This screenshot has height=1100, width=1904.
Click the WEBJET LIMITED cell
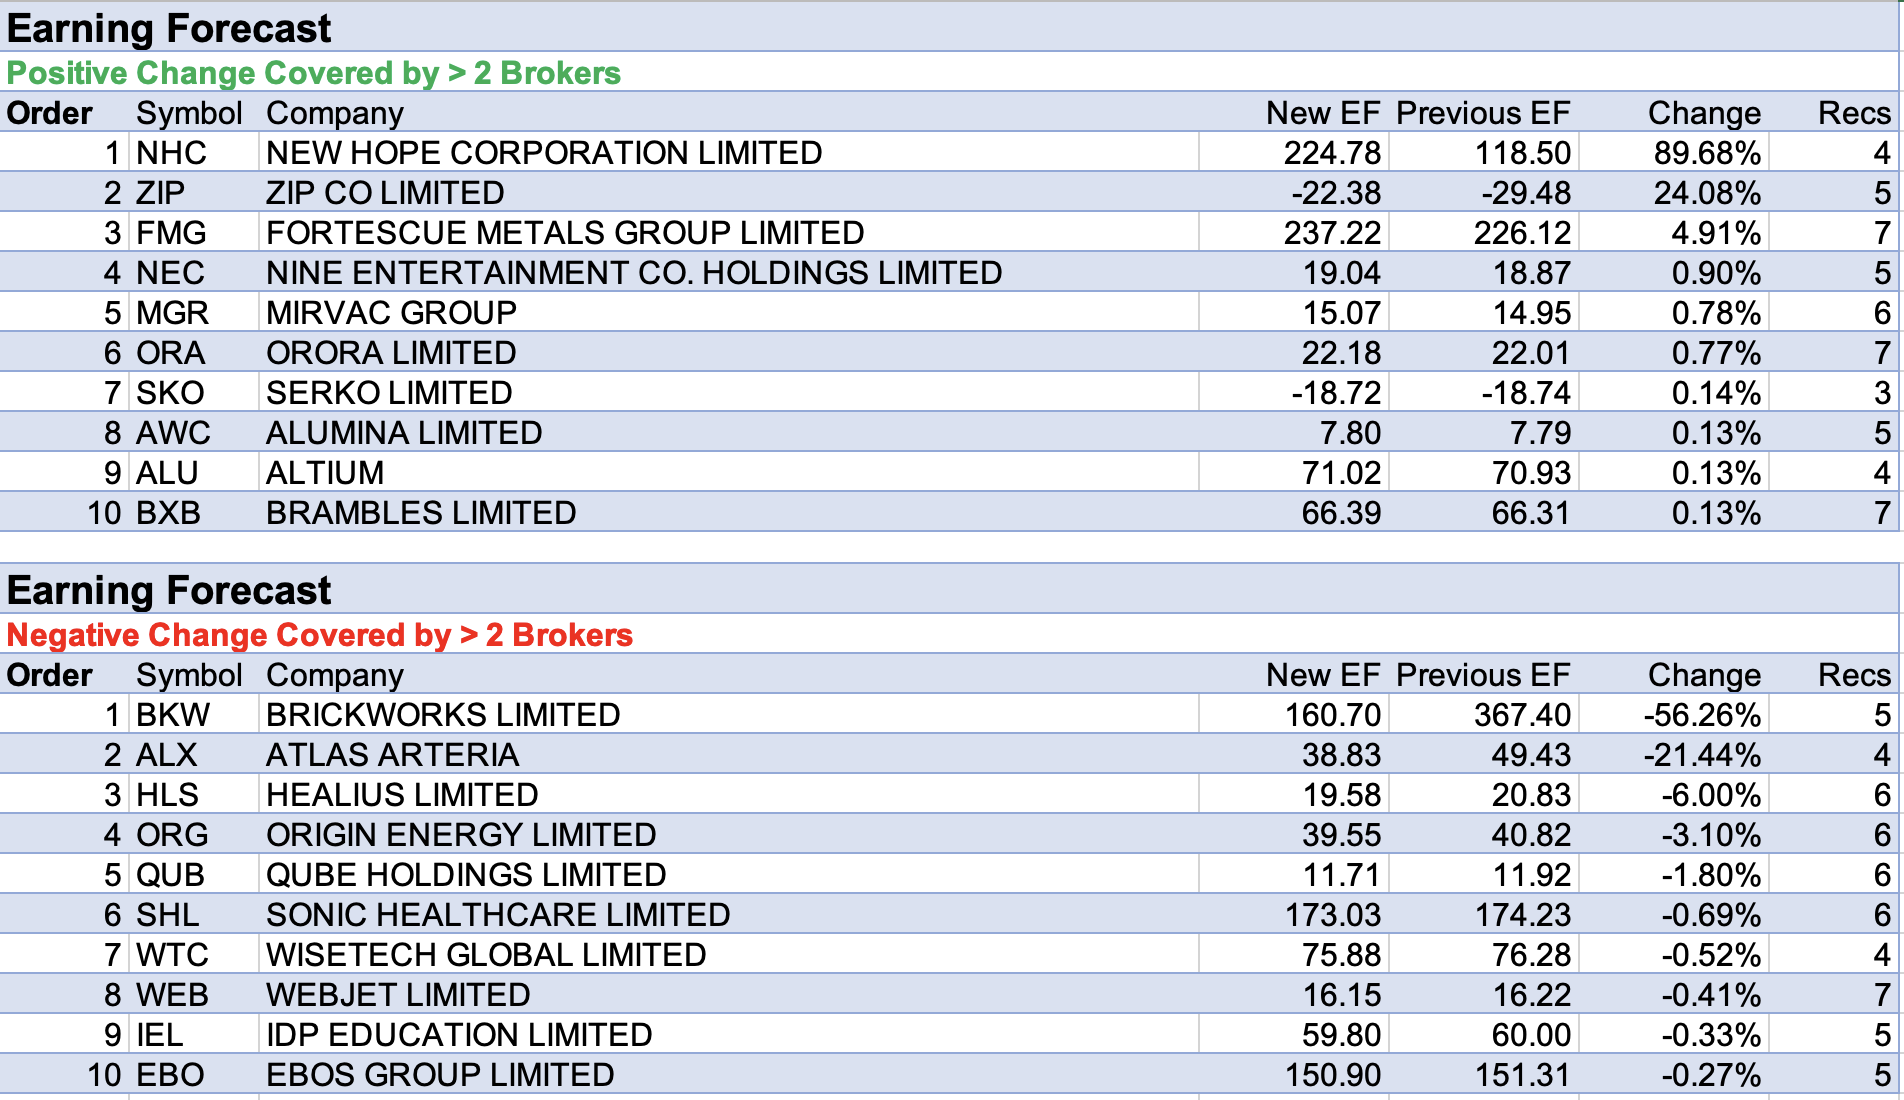tap(398, 995)
